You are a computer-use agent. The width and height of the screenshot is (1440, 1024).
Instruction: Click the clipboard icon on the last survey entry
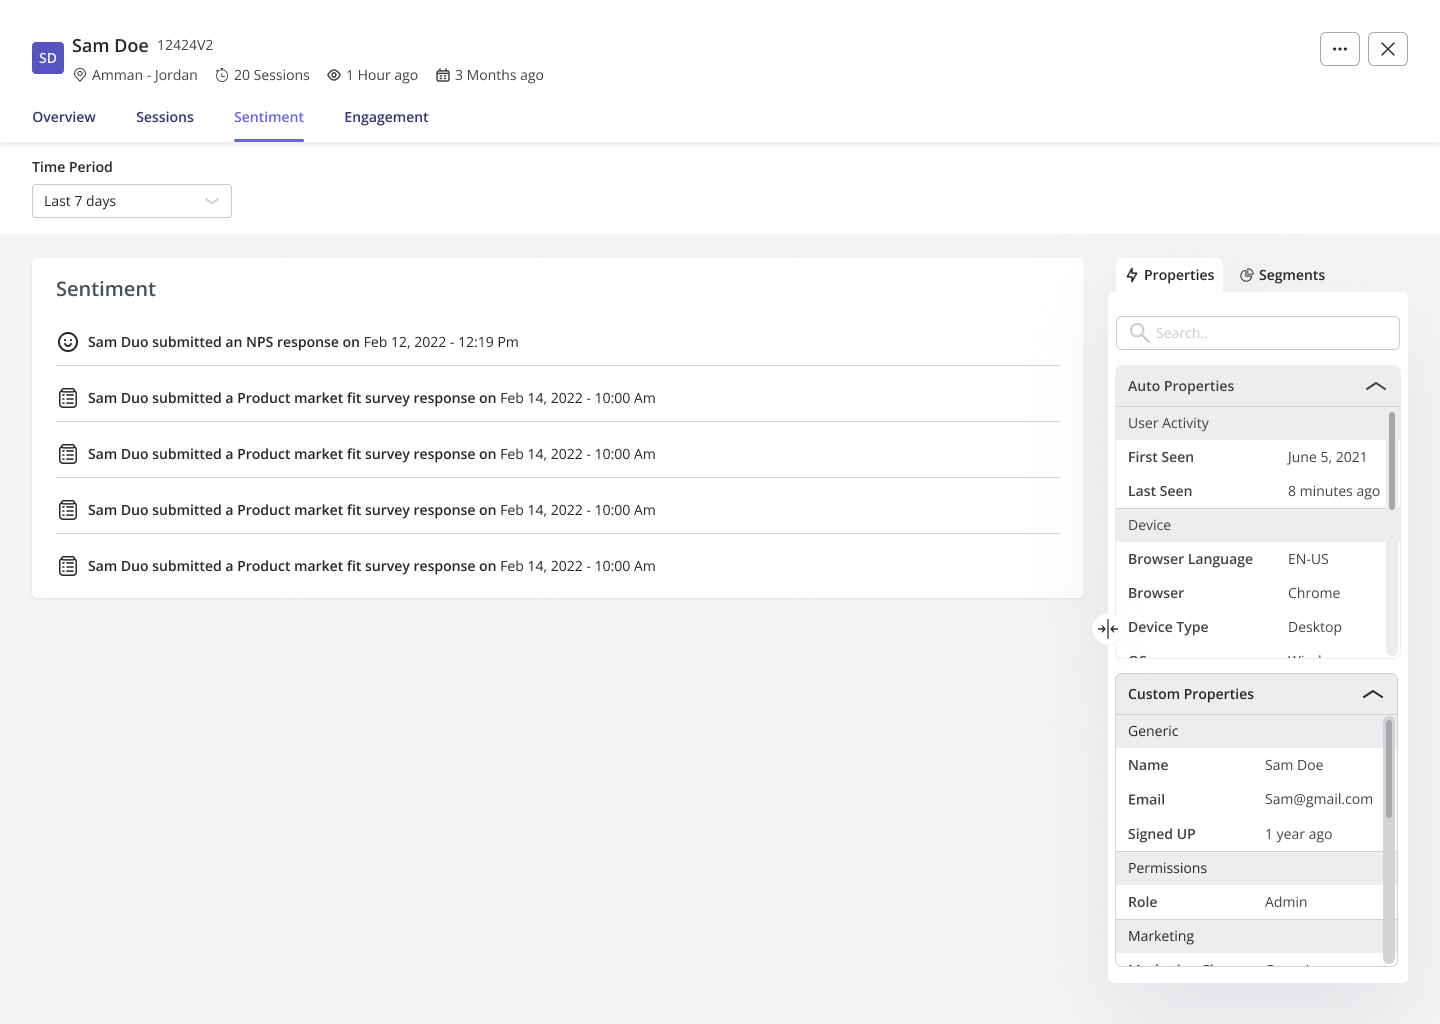(67, 565)
